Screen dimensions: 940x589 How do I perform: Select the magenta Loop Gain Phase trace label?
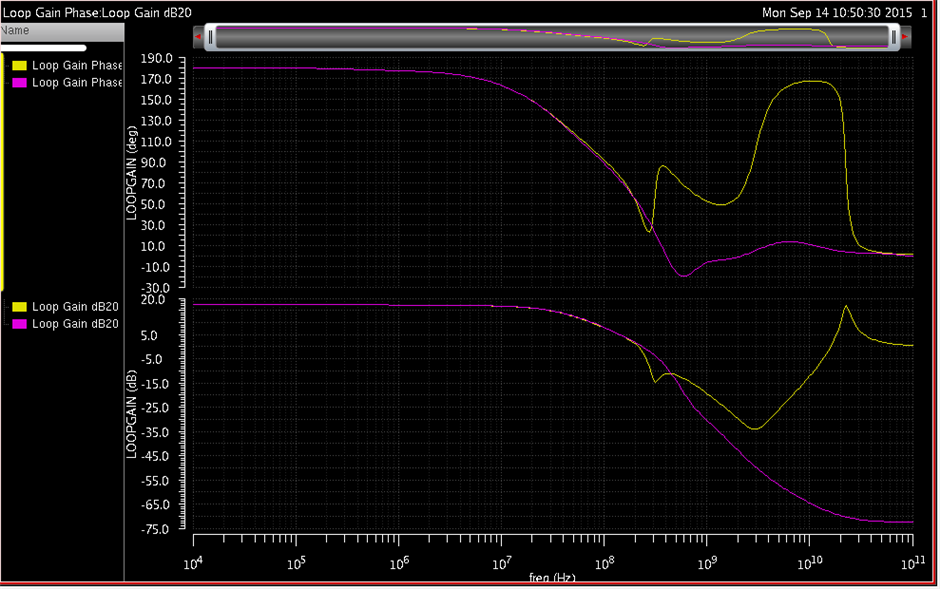point(77,83)
